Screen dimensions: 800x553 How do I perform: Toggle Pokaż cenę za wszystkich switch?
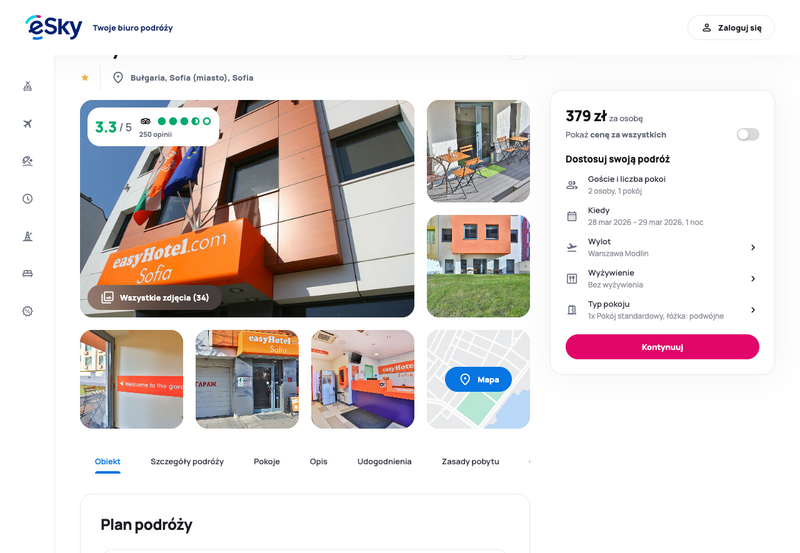point(747,135)
